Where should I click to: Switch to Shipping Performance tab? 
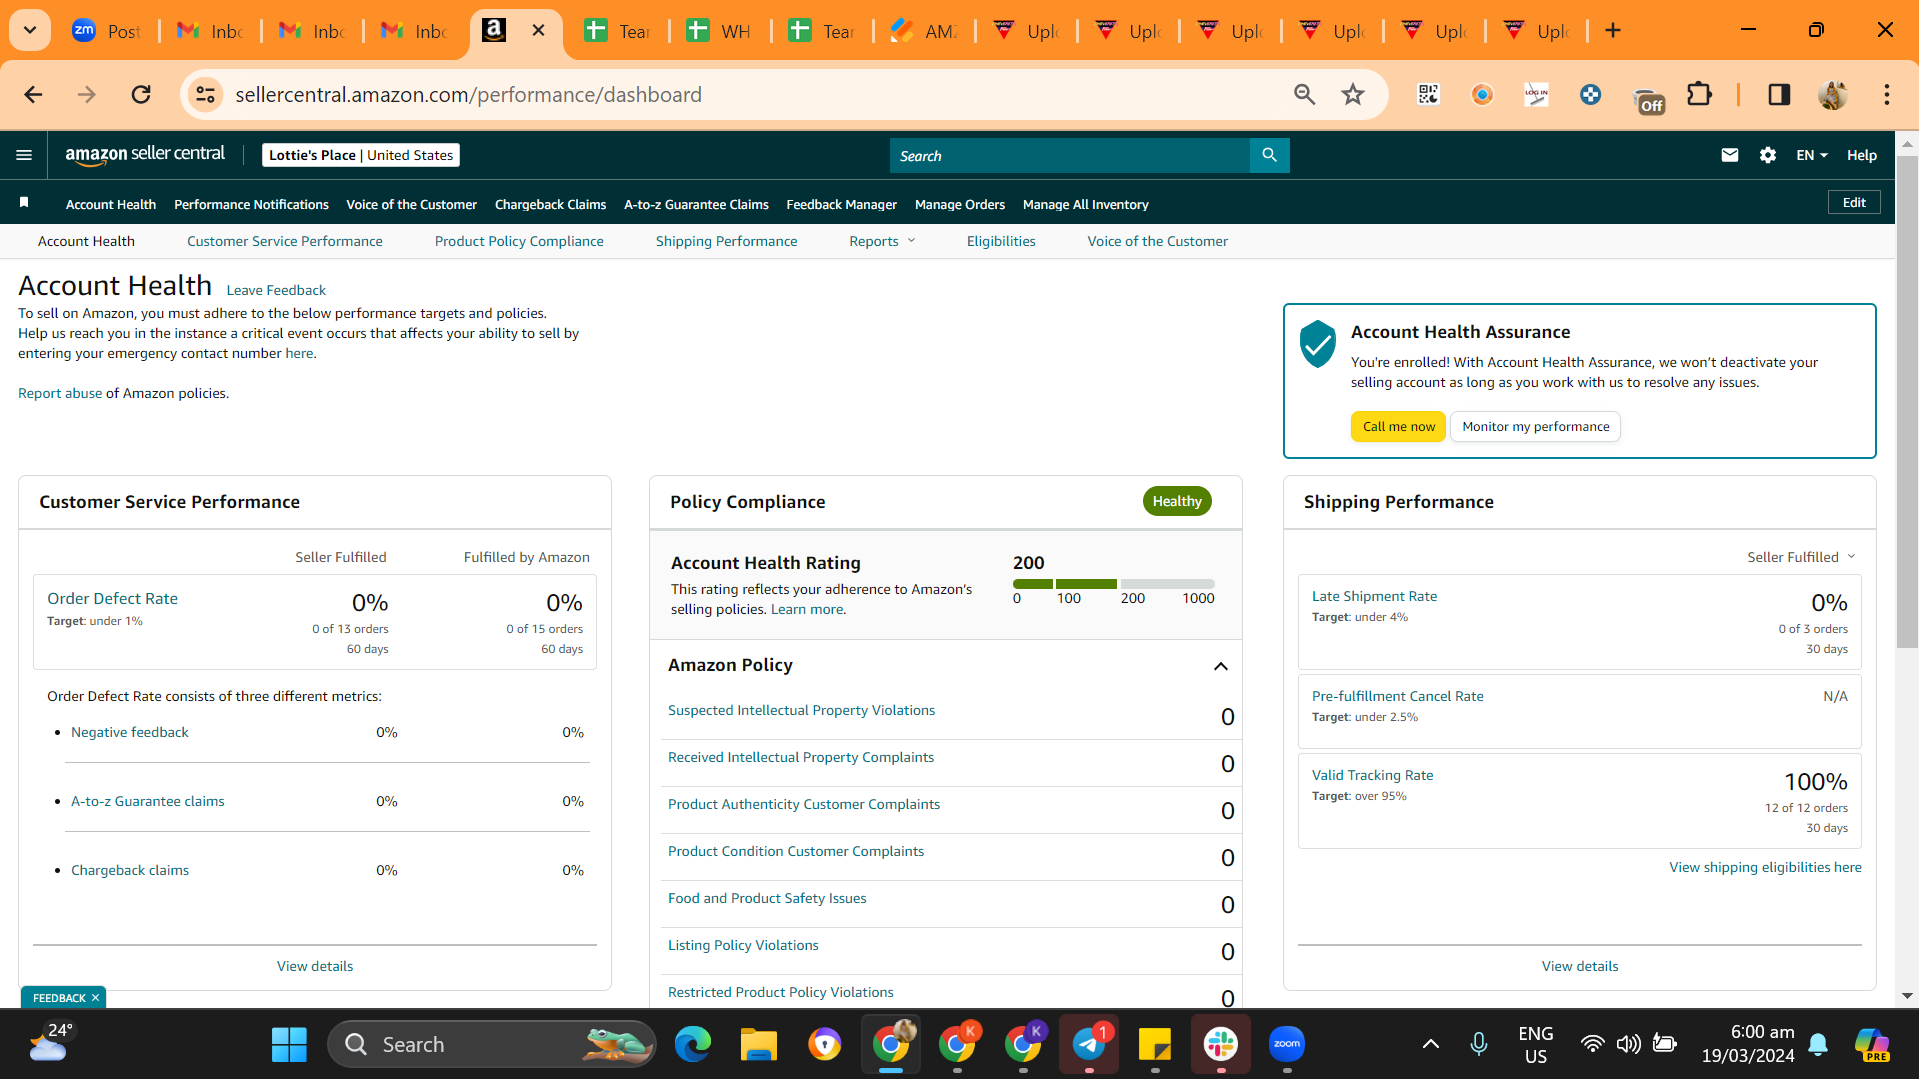click(x=726, y=241)
